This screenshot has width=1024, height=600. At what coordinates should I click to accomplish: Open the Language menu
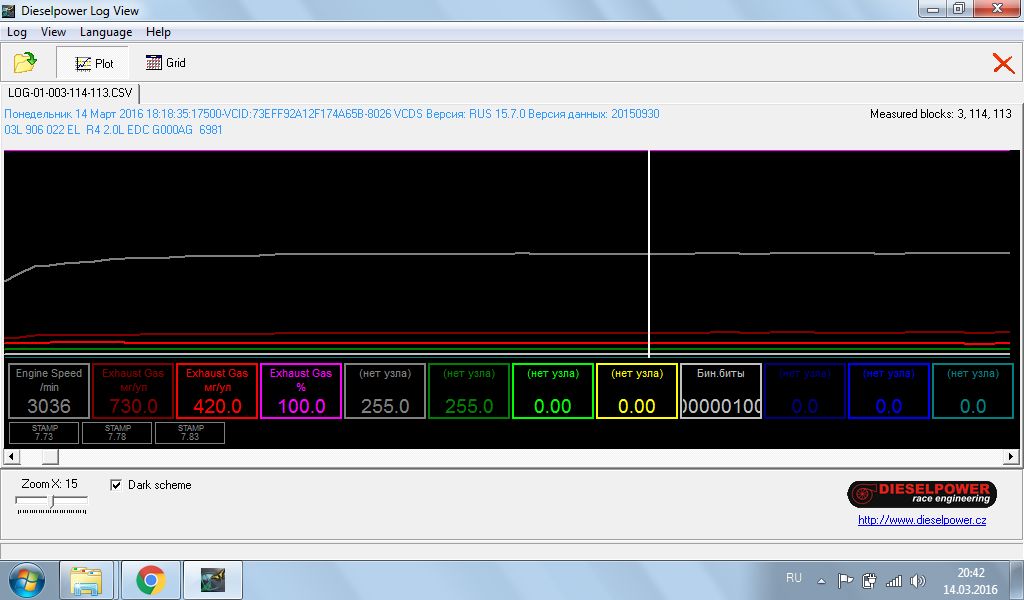(x=106, y=32)
